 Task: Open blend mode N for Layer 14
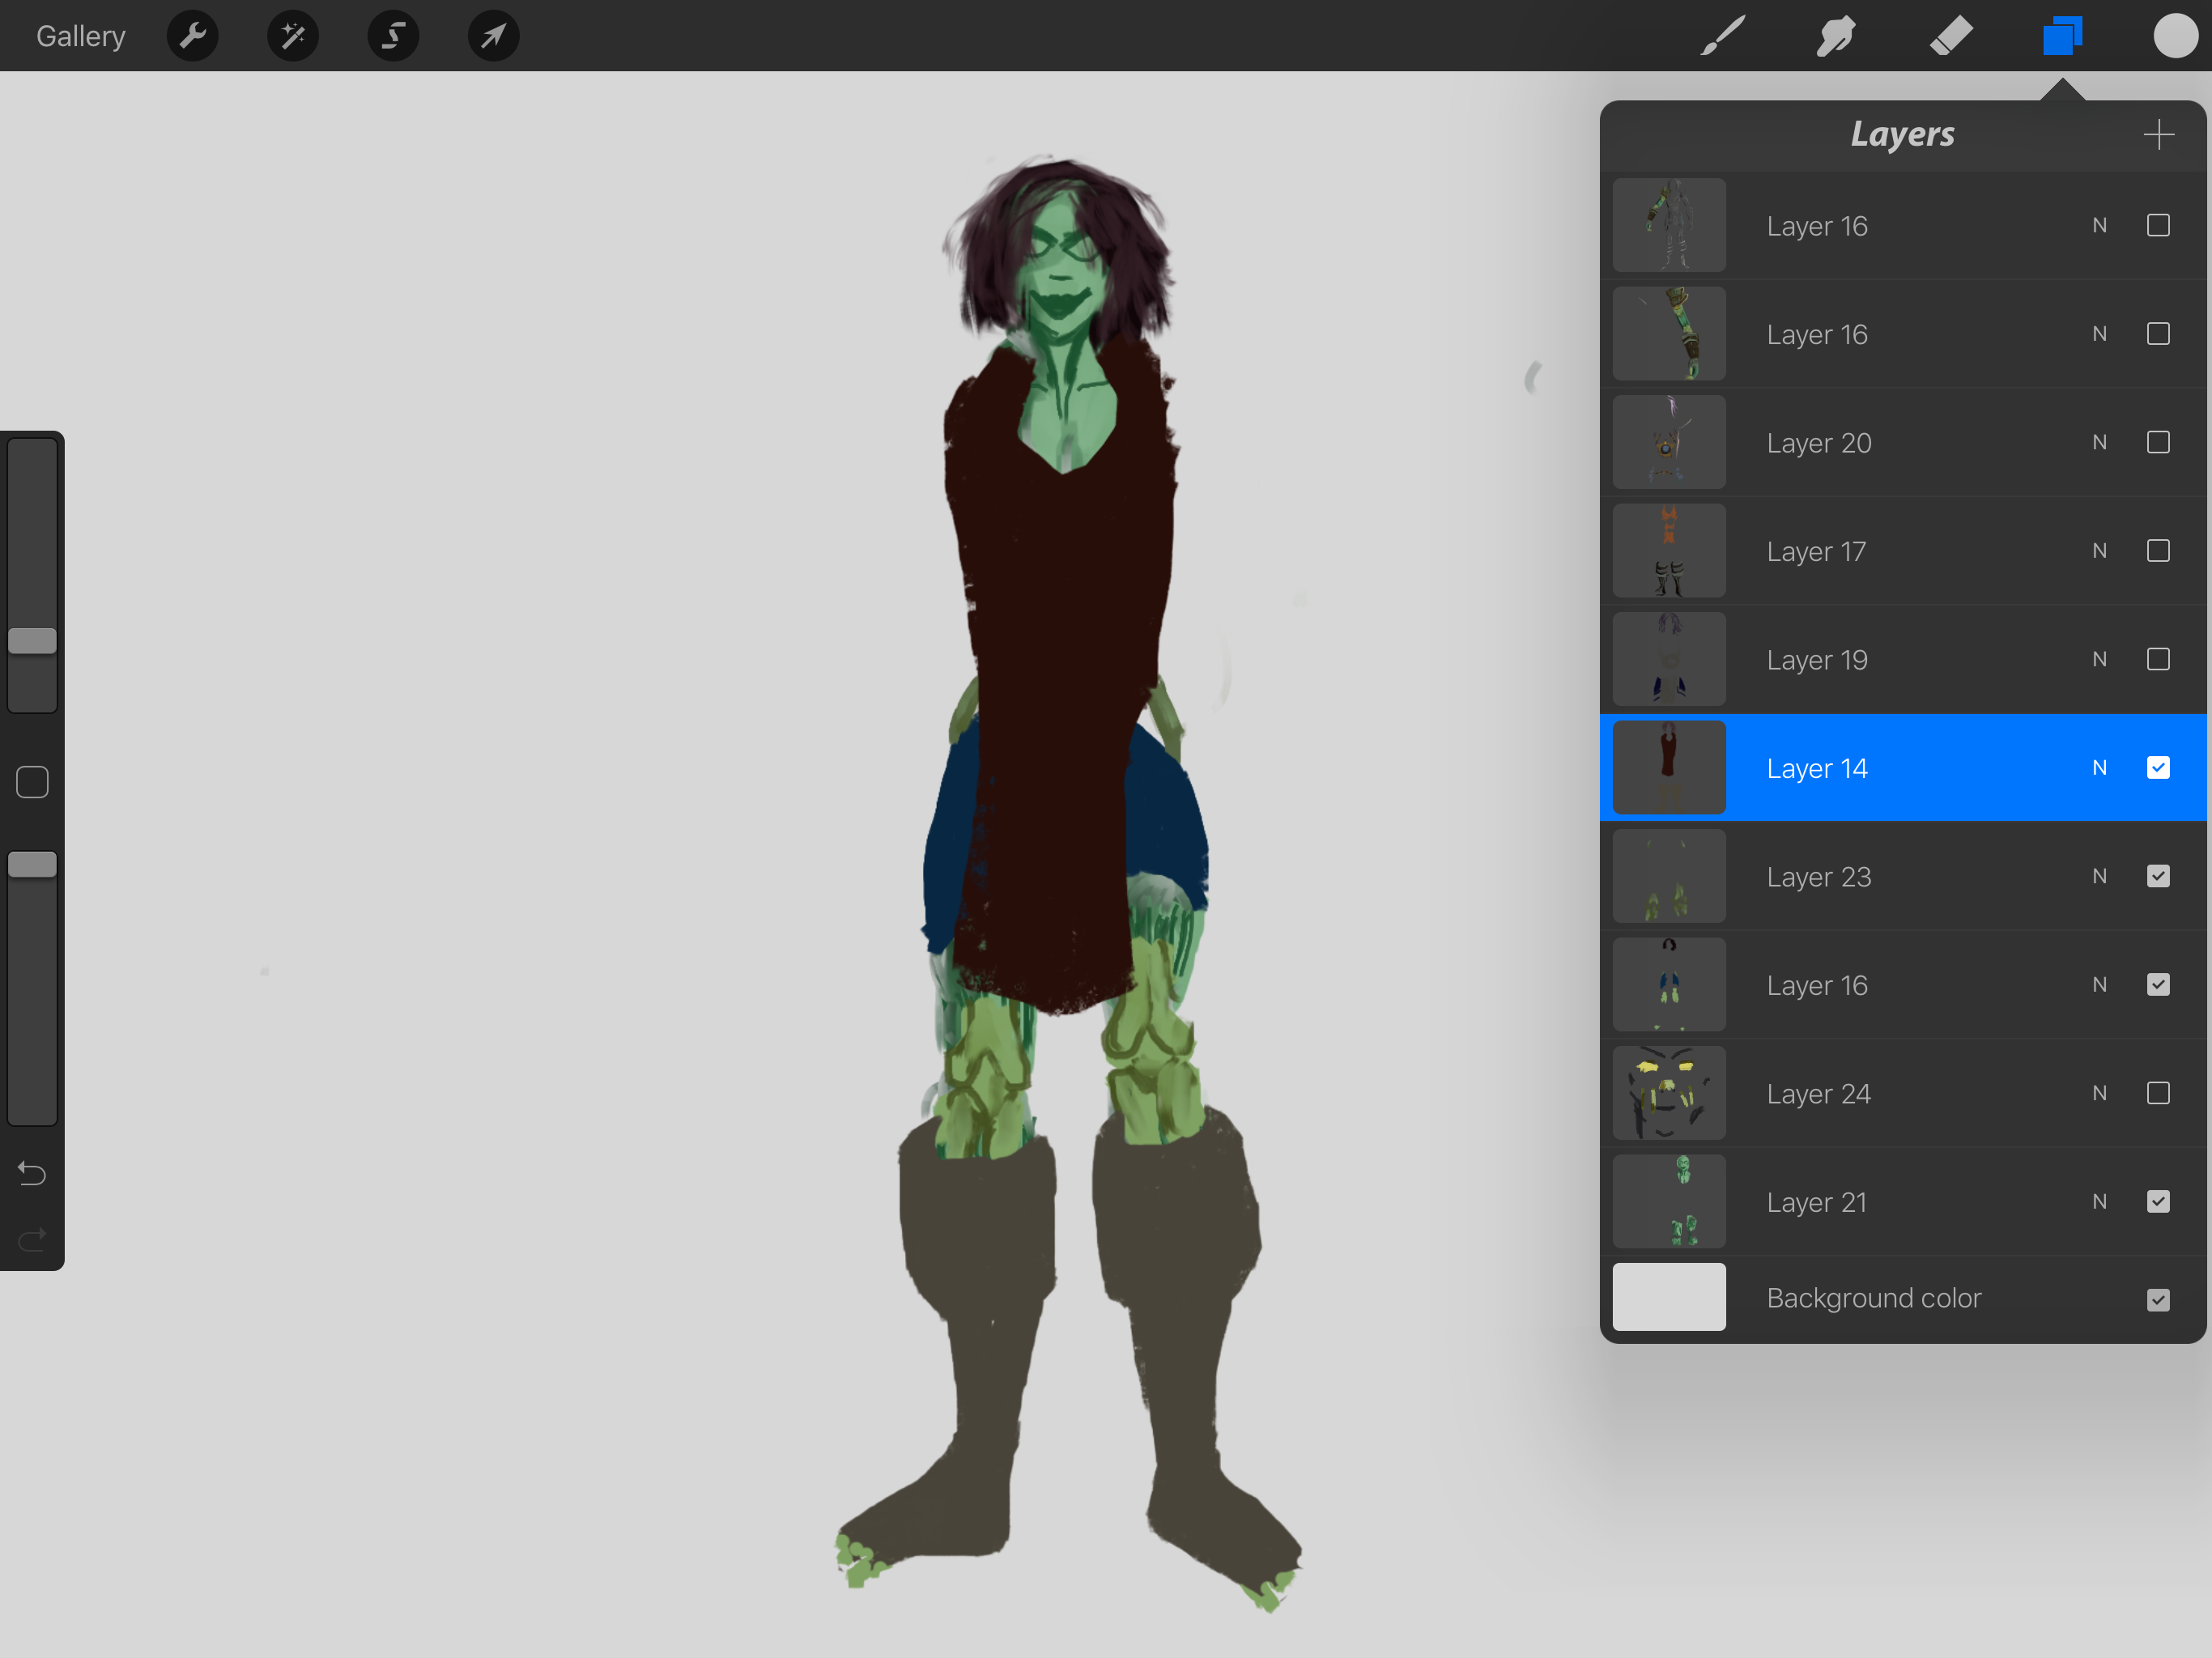pyautogui.click(x=2099, y=768)
